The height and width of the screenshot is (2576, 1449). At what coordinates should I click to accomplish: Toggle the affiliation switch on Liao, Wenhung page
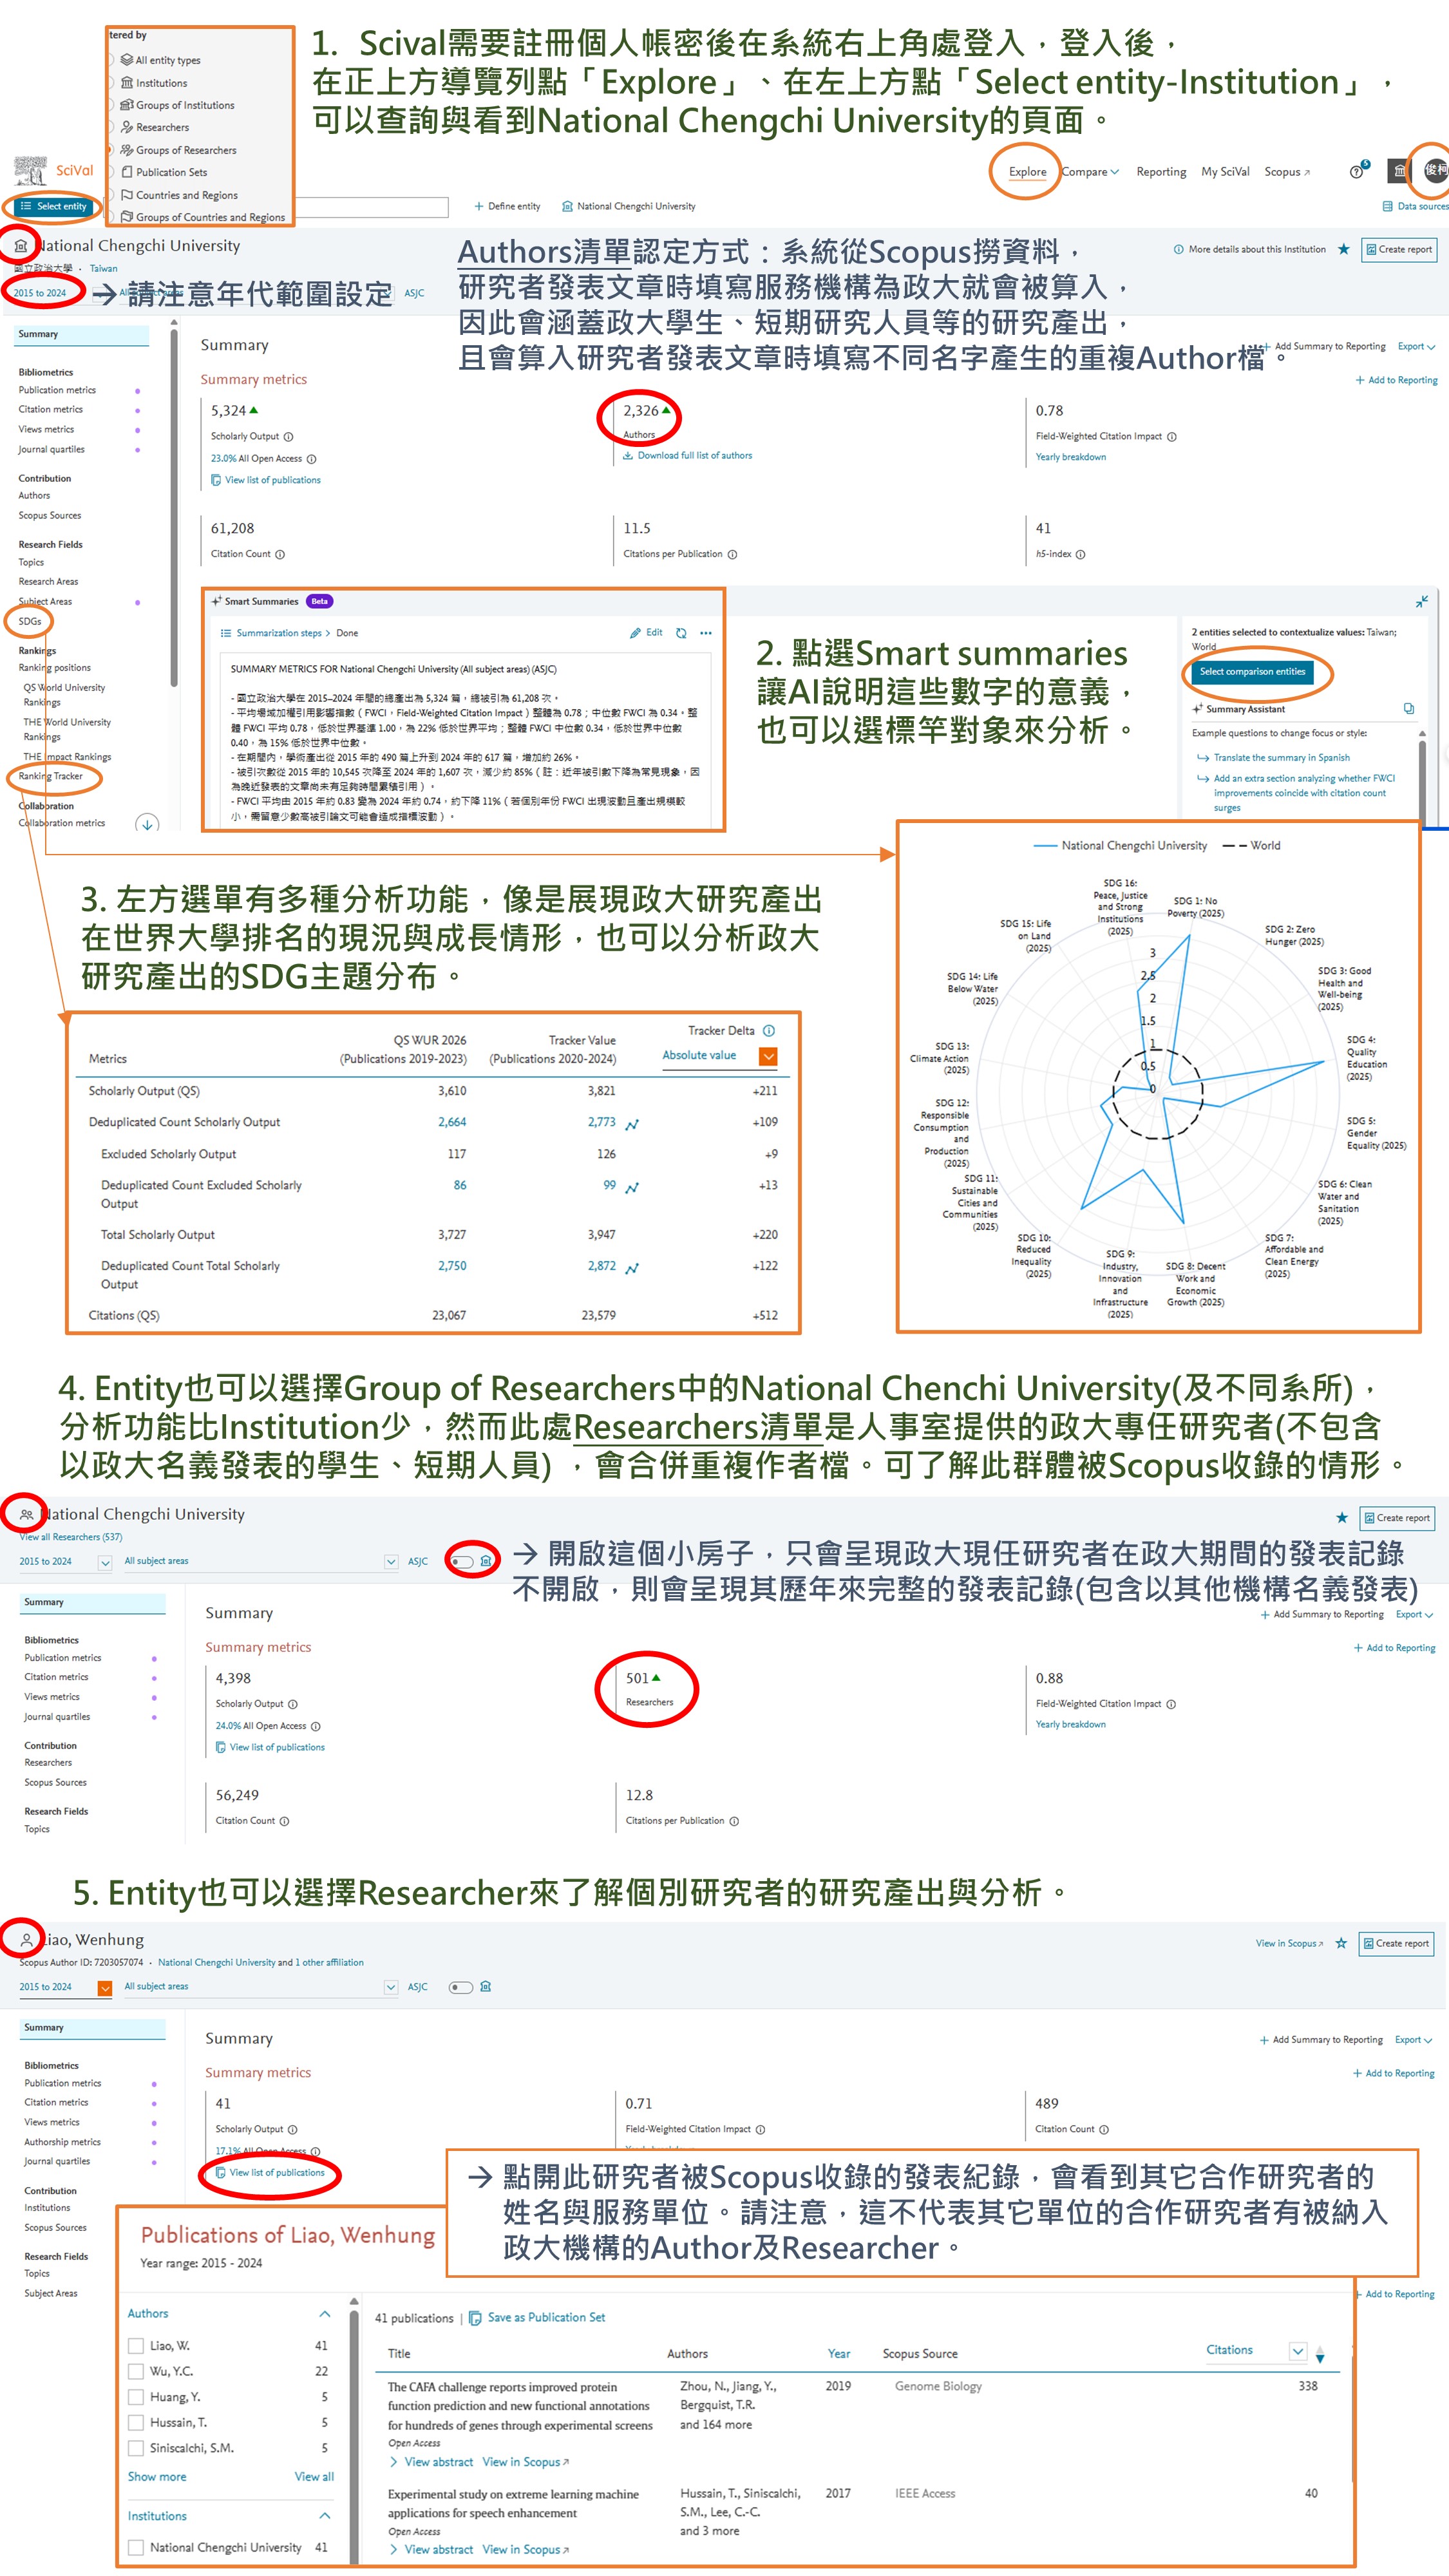coord(461,1987)
